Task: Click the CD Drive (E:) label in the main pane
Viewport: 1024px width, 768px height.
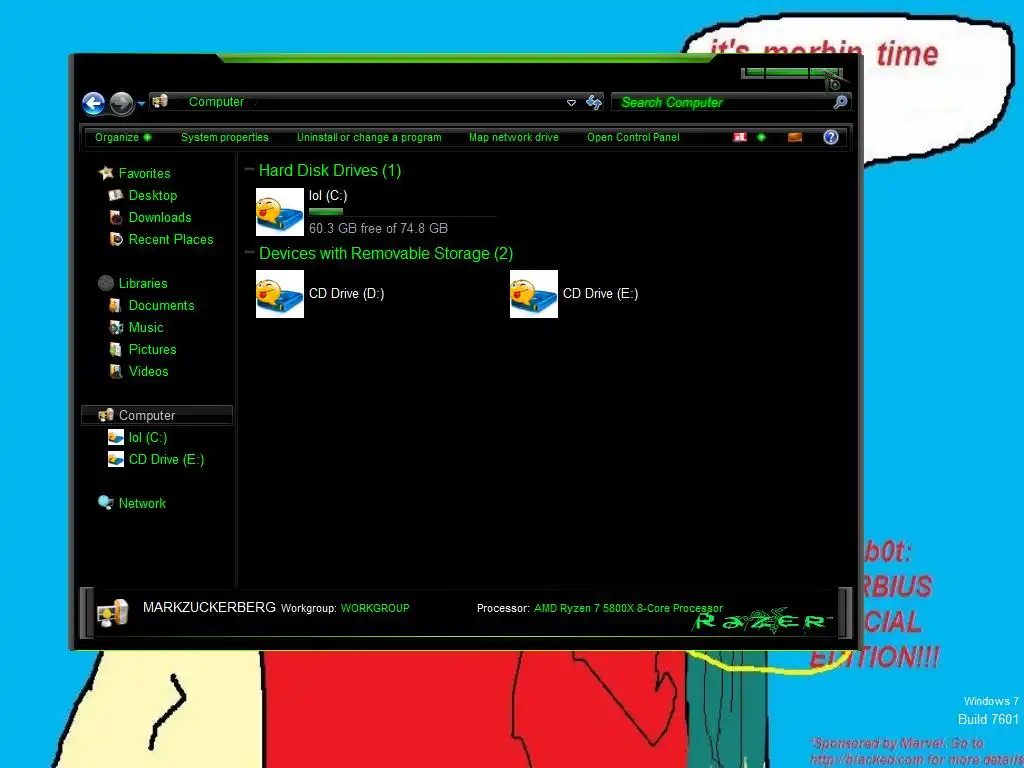Action: 600,293
